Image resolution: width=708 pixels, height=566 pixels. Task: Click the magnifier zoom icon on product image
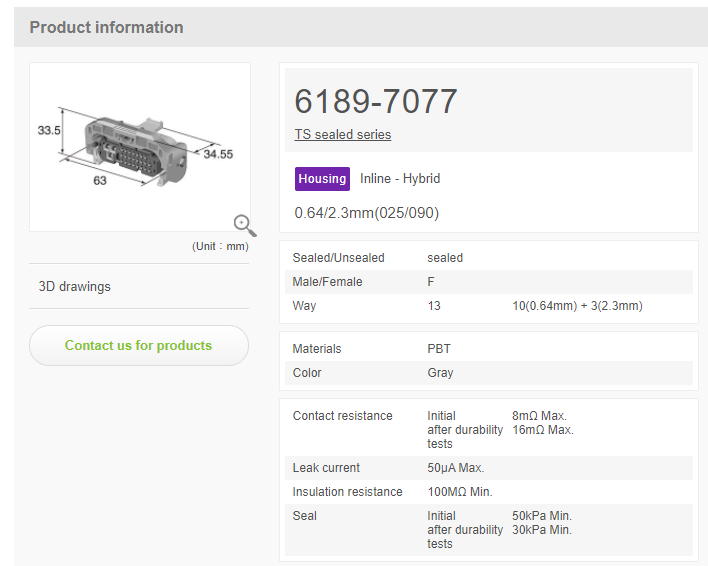pyautogui.click(x=244, y=225)
